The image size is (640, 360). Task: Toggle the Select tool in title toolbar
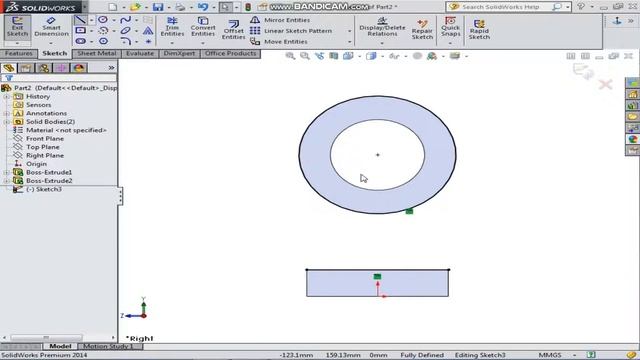[x=225, y=7]
